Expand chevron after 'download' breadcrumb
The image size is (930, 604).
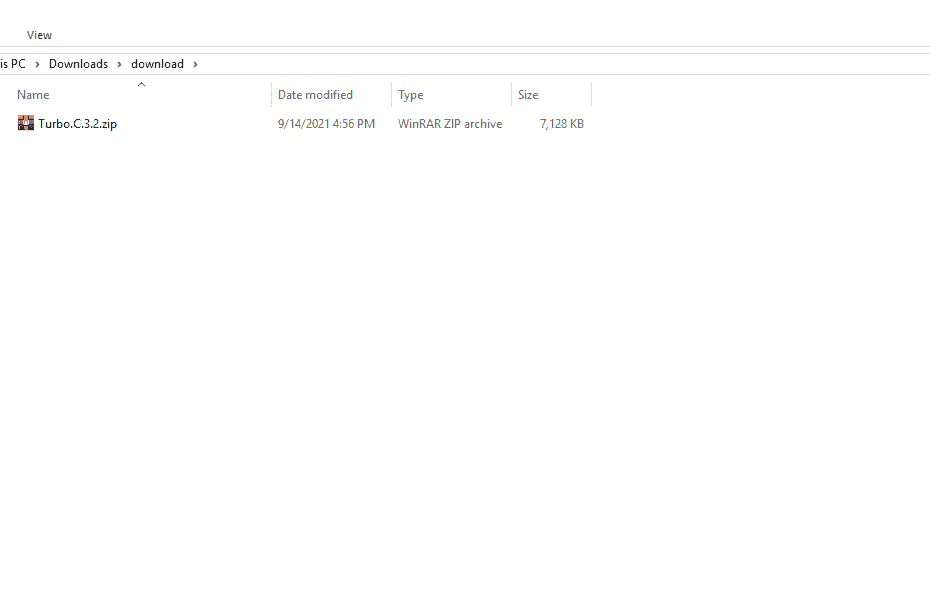click(196, 64)
